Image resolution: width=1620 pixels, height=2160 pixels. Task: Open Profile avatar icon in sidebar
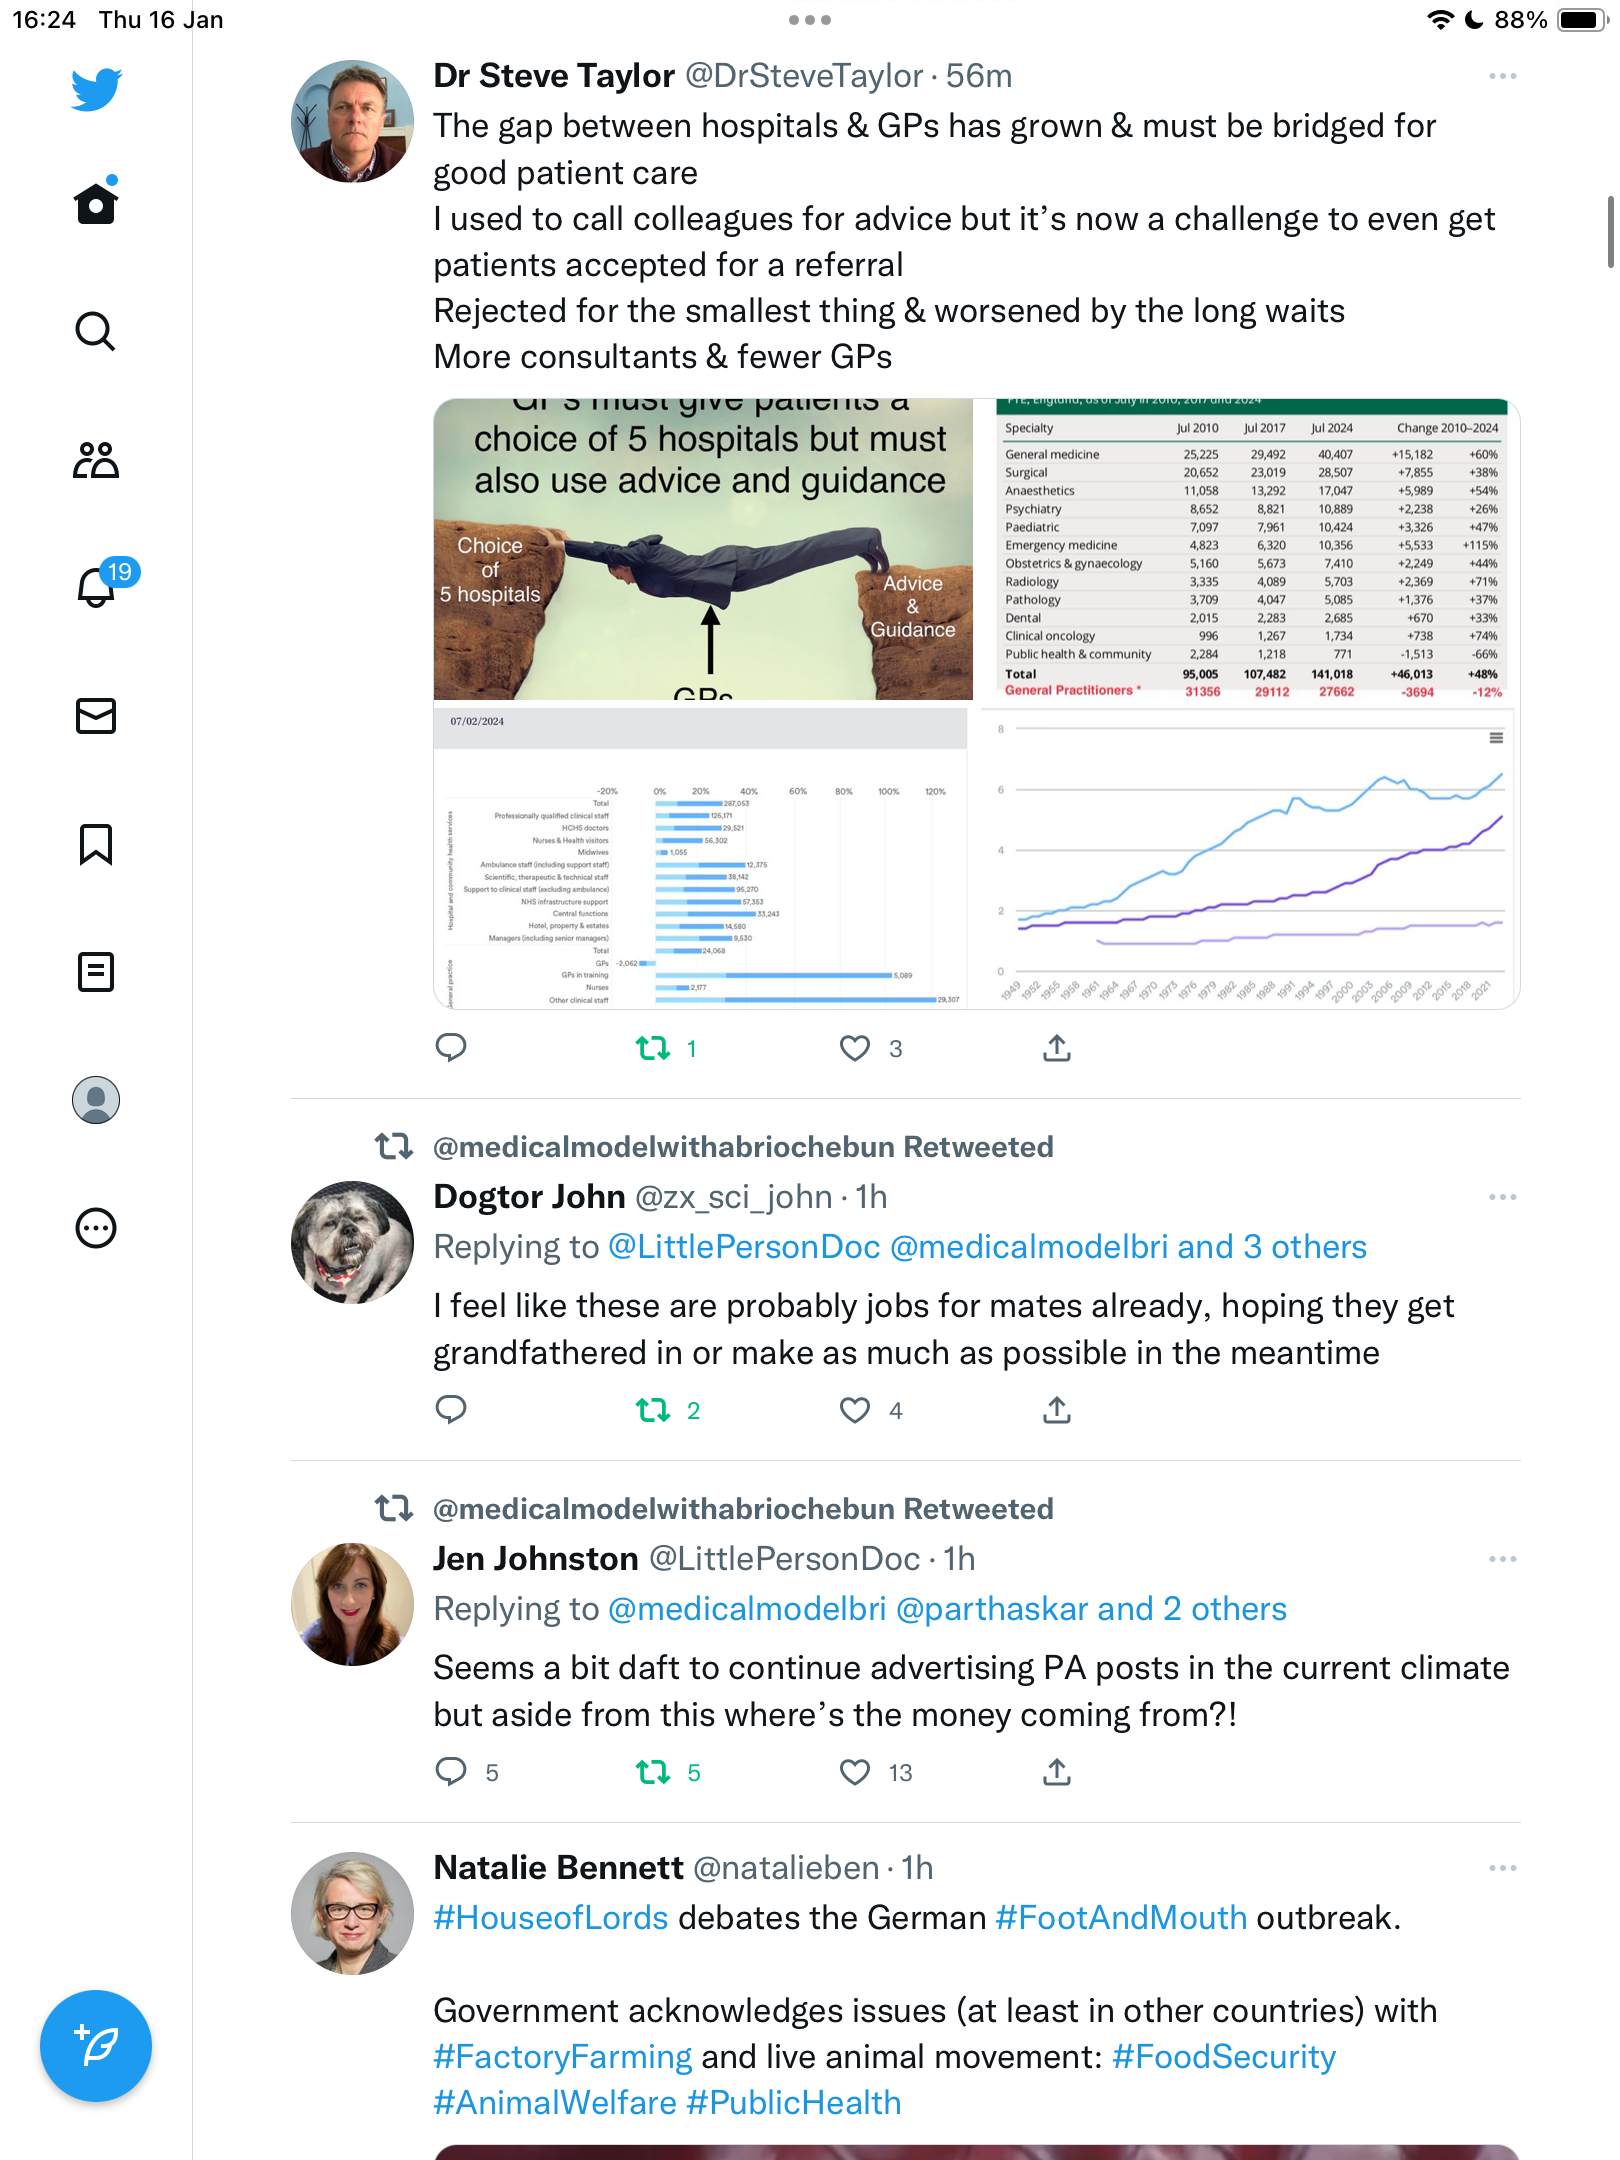click(x=96, y=1100)
